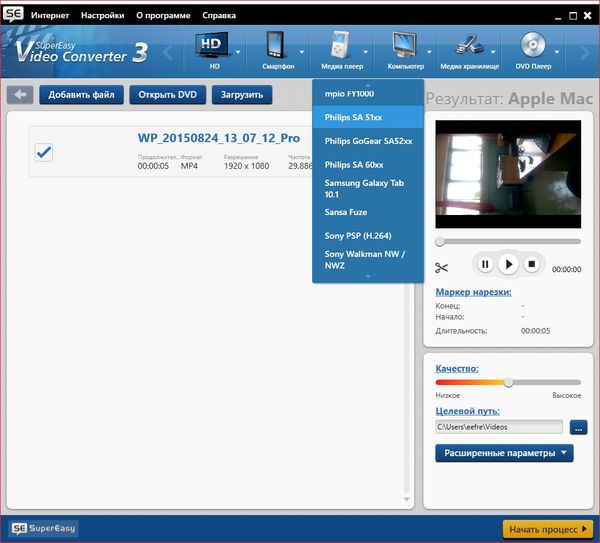Select the HD format category icon

213,45
